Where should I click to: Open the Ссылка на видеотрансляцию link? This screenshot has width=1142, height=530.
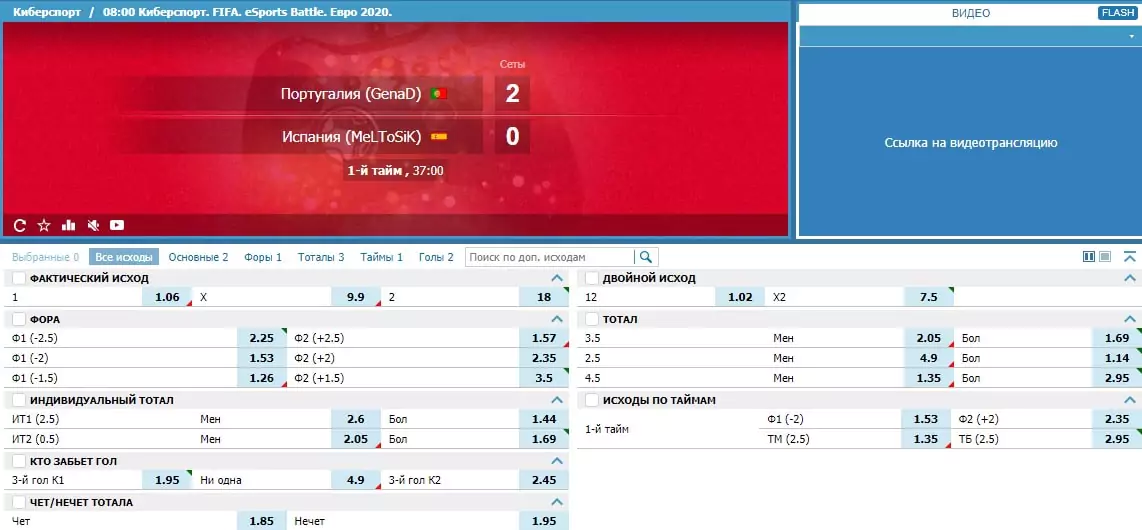coord(971,143)
